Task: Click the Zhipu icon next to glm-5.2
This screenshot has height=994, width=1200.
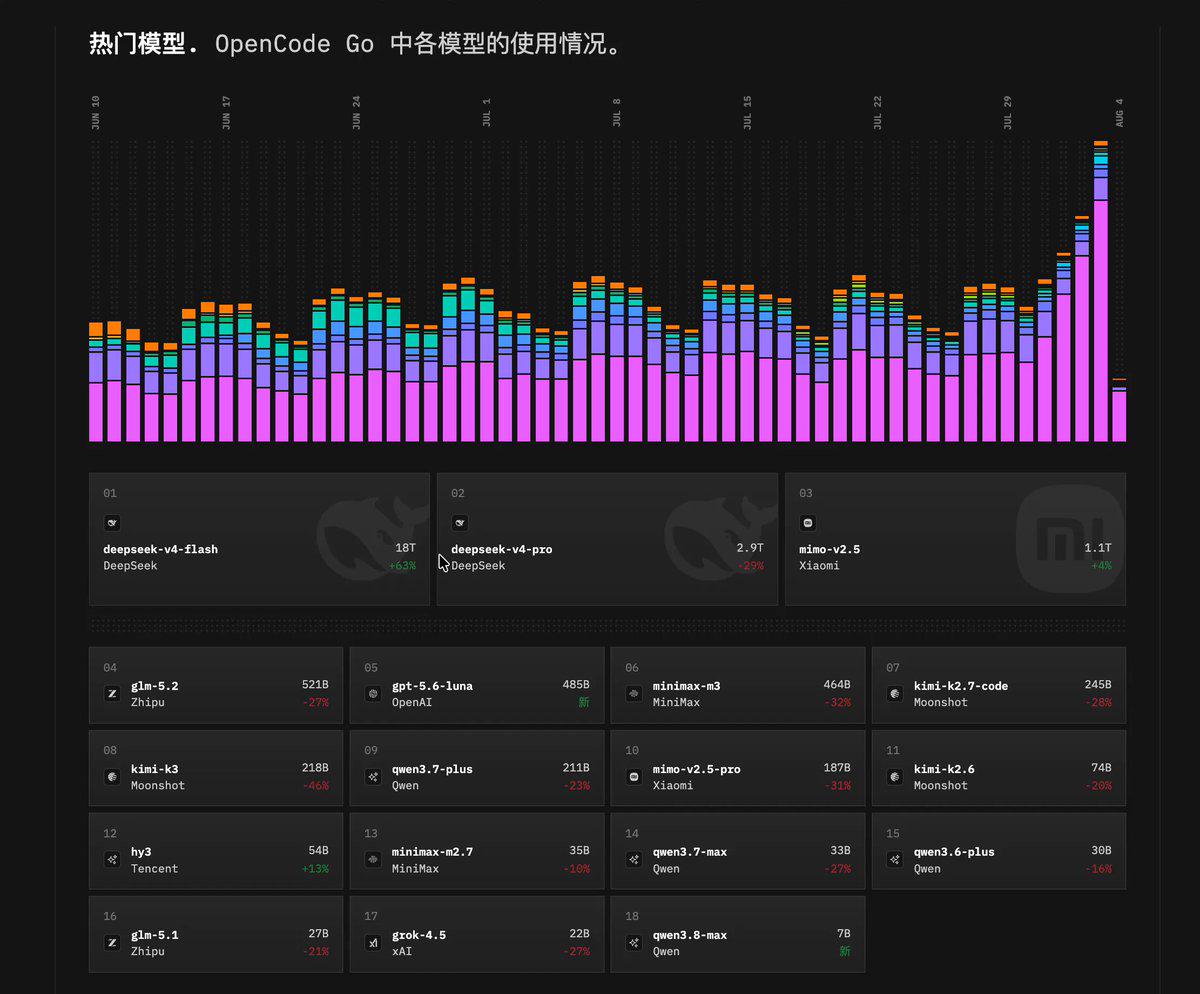Action: tap(112, 693)
